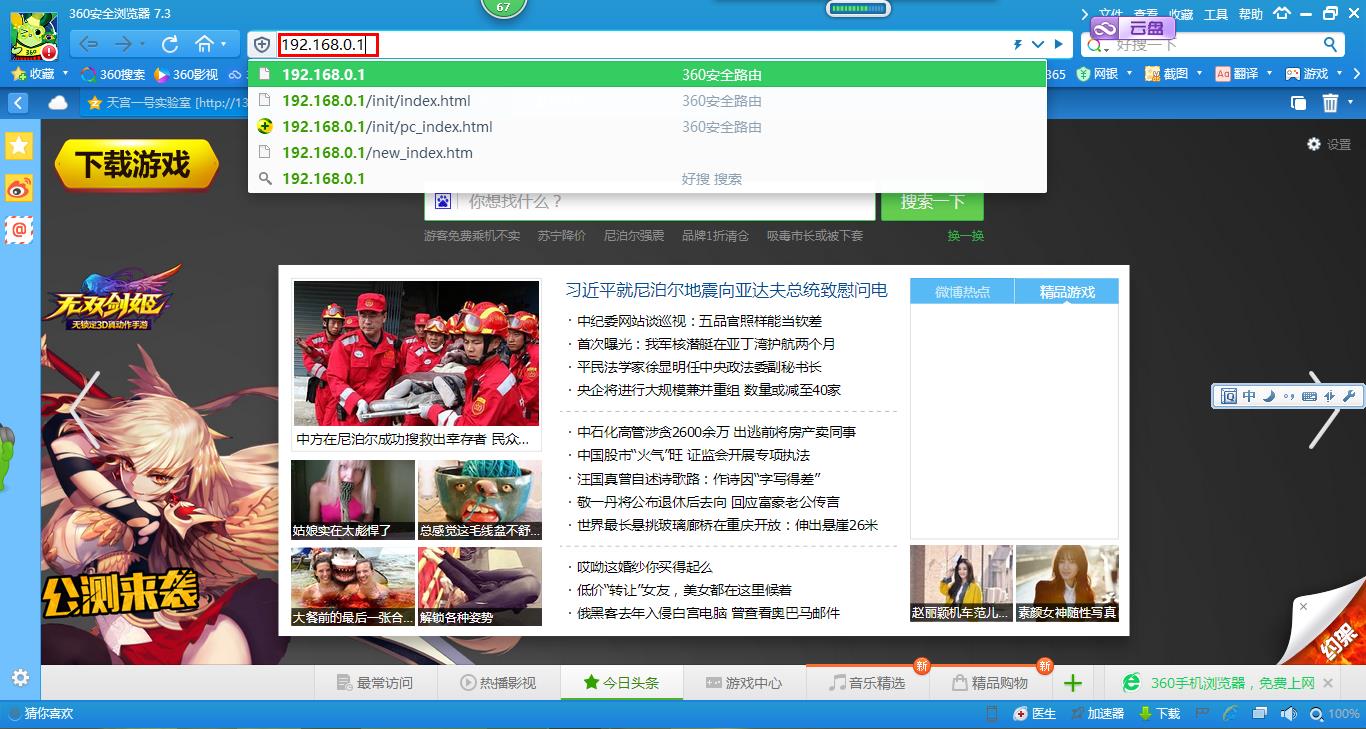Click the 截图 screenshot scissors tool
The height and width of the screenshot is (729, 1366).
pyautogui.click(x=1165, y=74)
